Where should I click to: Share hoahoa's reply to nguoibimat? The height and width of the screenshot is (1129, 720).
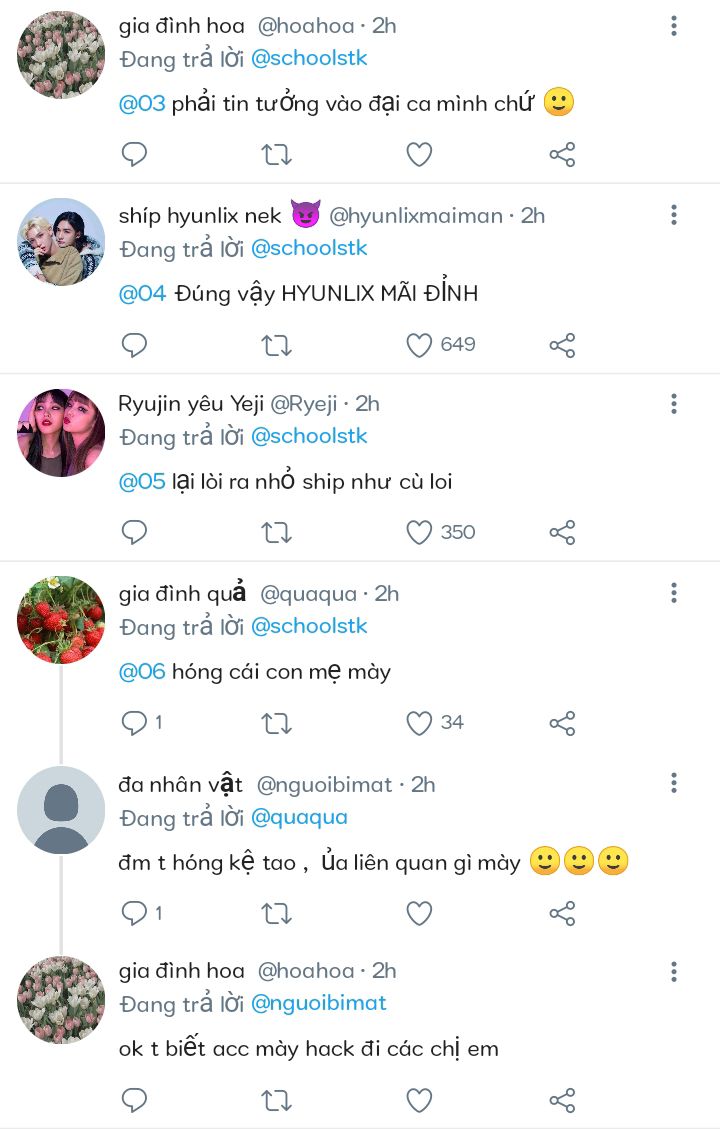click(562, 1101)
